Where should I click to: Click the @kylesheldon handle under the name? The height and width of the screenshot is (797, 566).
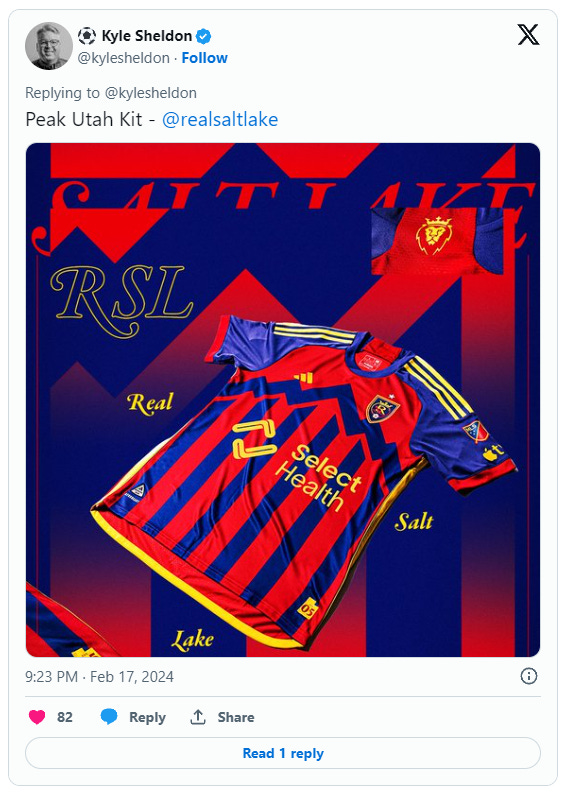pos(123,58)
